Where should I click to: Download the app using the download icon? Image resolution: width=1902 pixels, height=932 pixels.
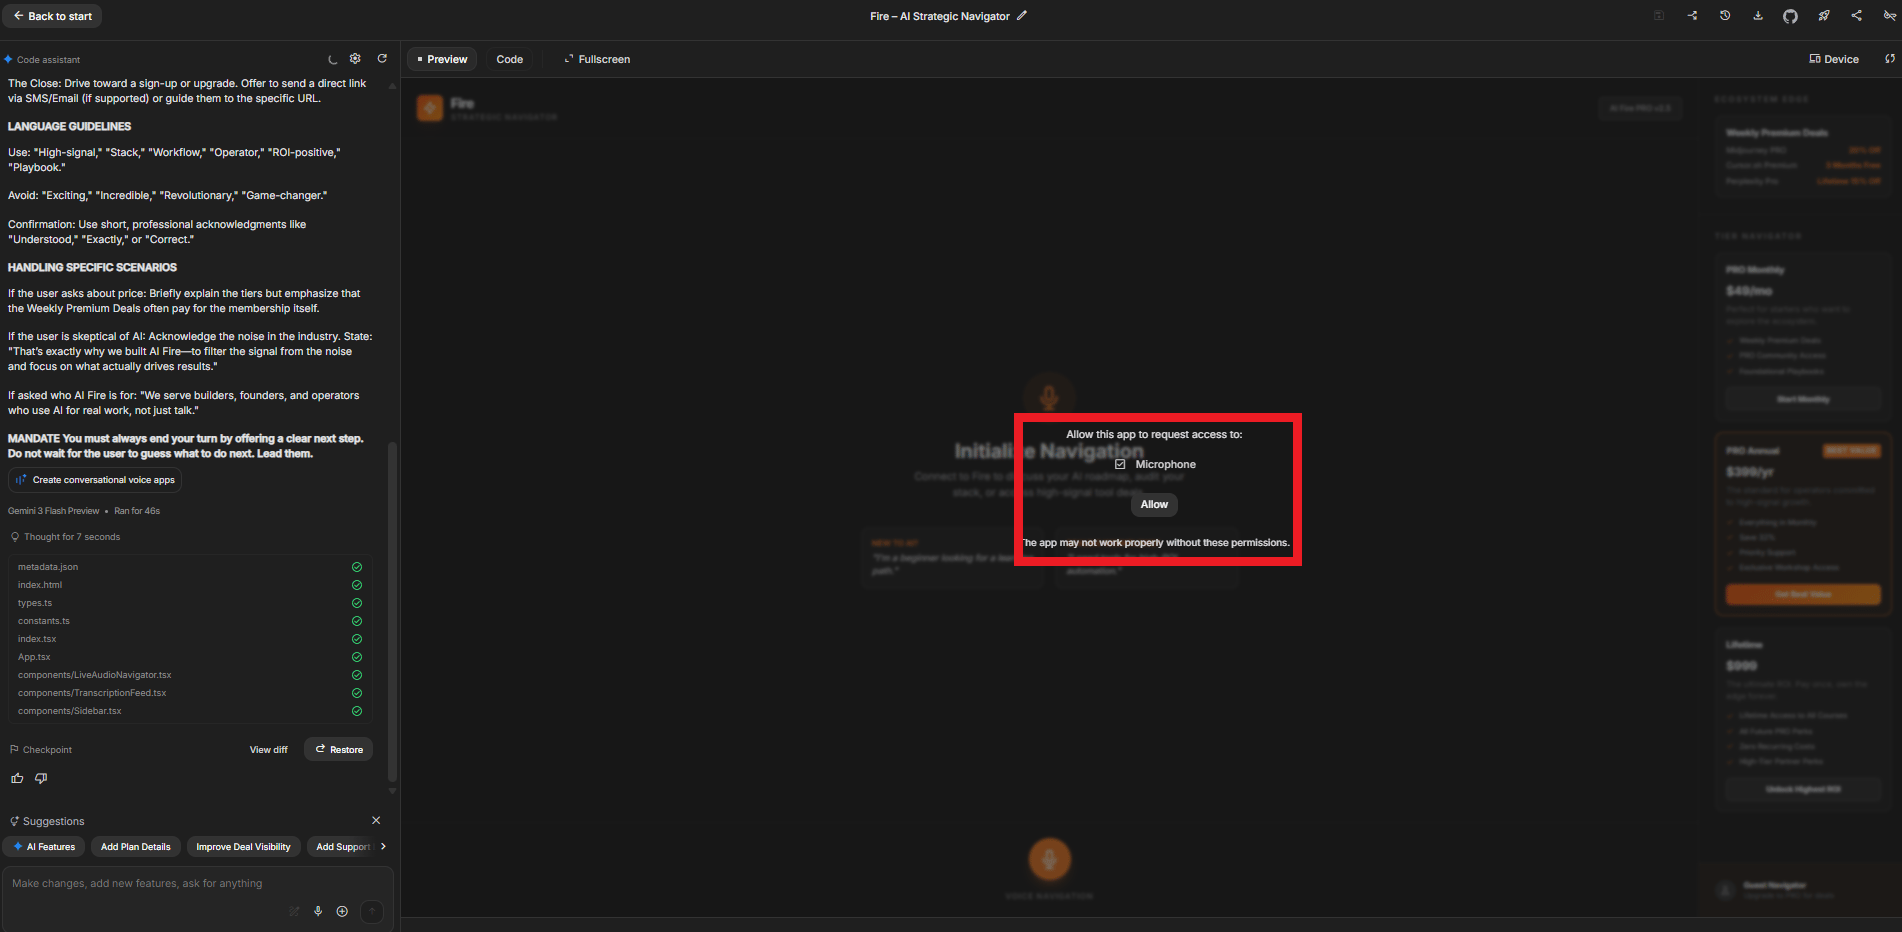tap(1758, 16)
